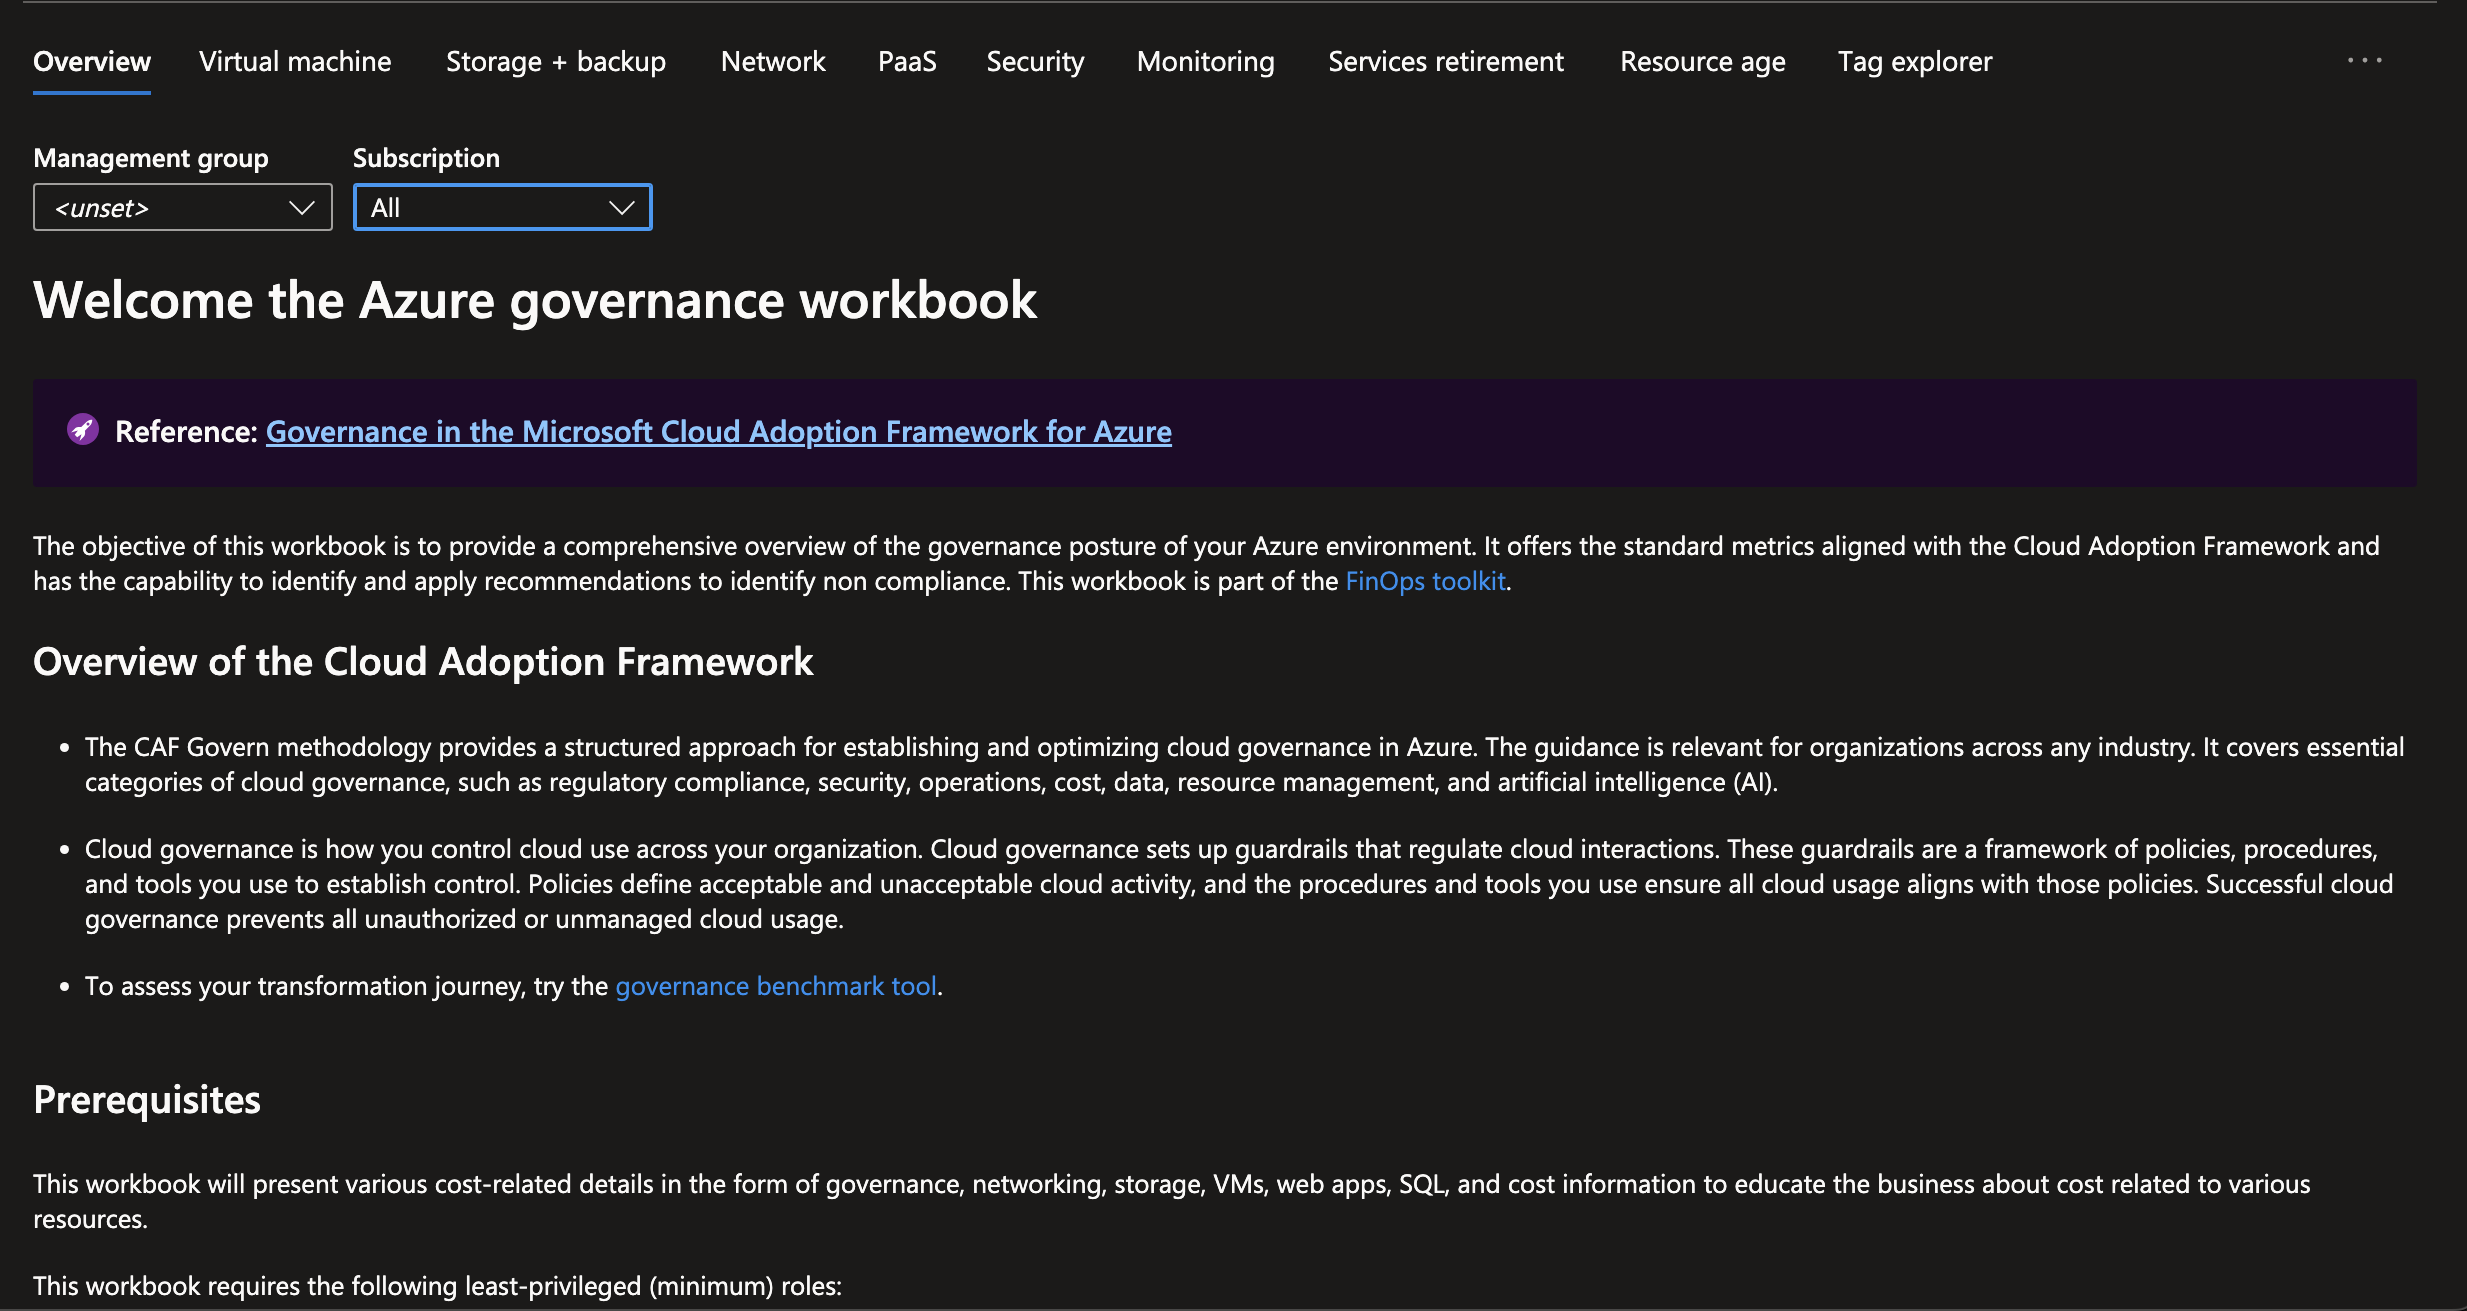Open the Security tab

(x=1035, y=61)
